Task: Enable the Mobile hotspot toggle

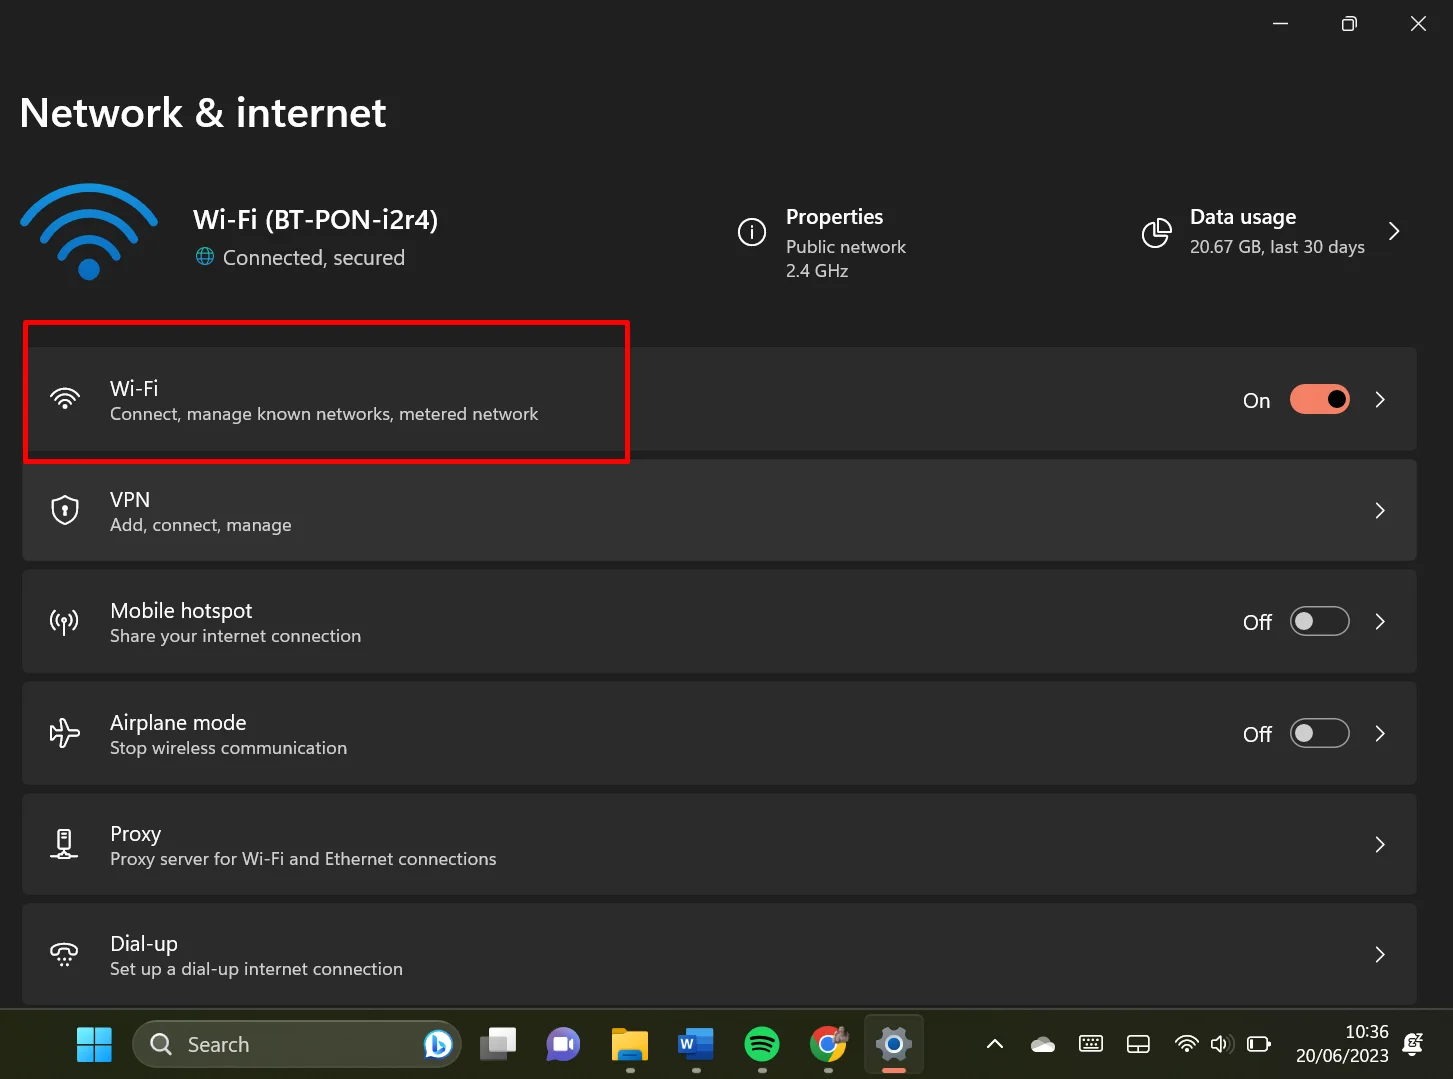Action: pyautogui.click(x=1320, y=621)
